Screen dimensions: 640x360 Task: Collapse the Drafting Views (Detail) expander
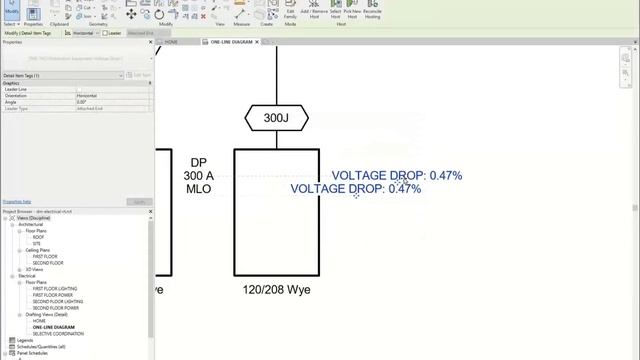click(20, 315)
